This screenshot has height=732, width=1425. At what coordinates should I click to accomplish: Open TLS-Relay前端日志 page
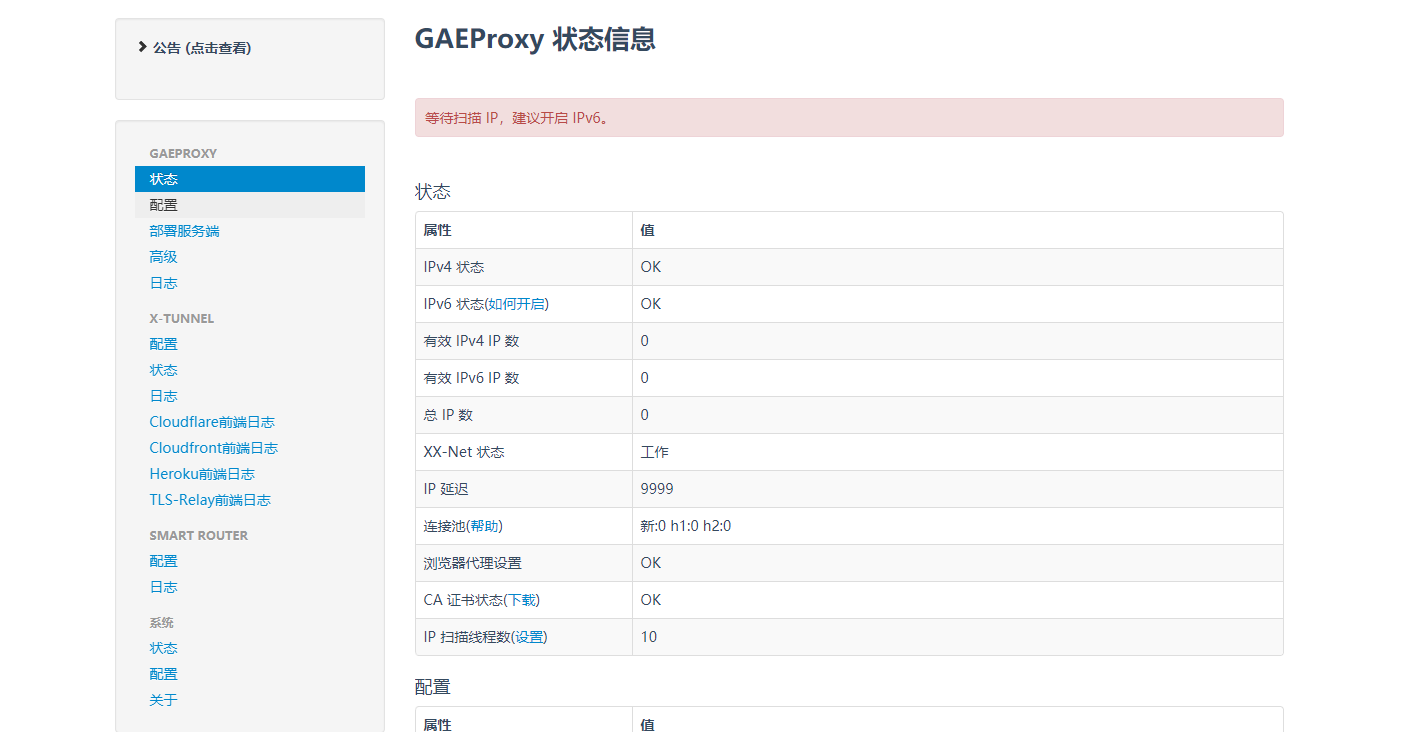coord(210,499)
